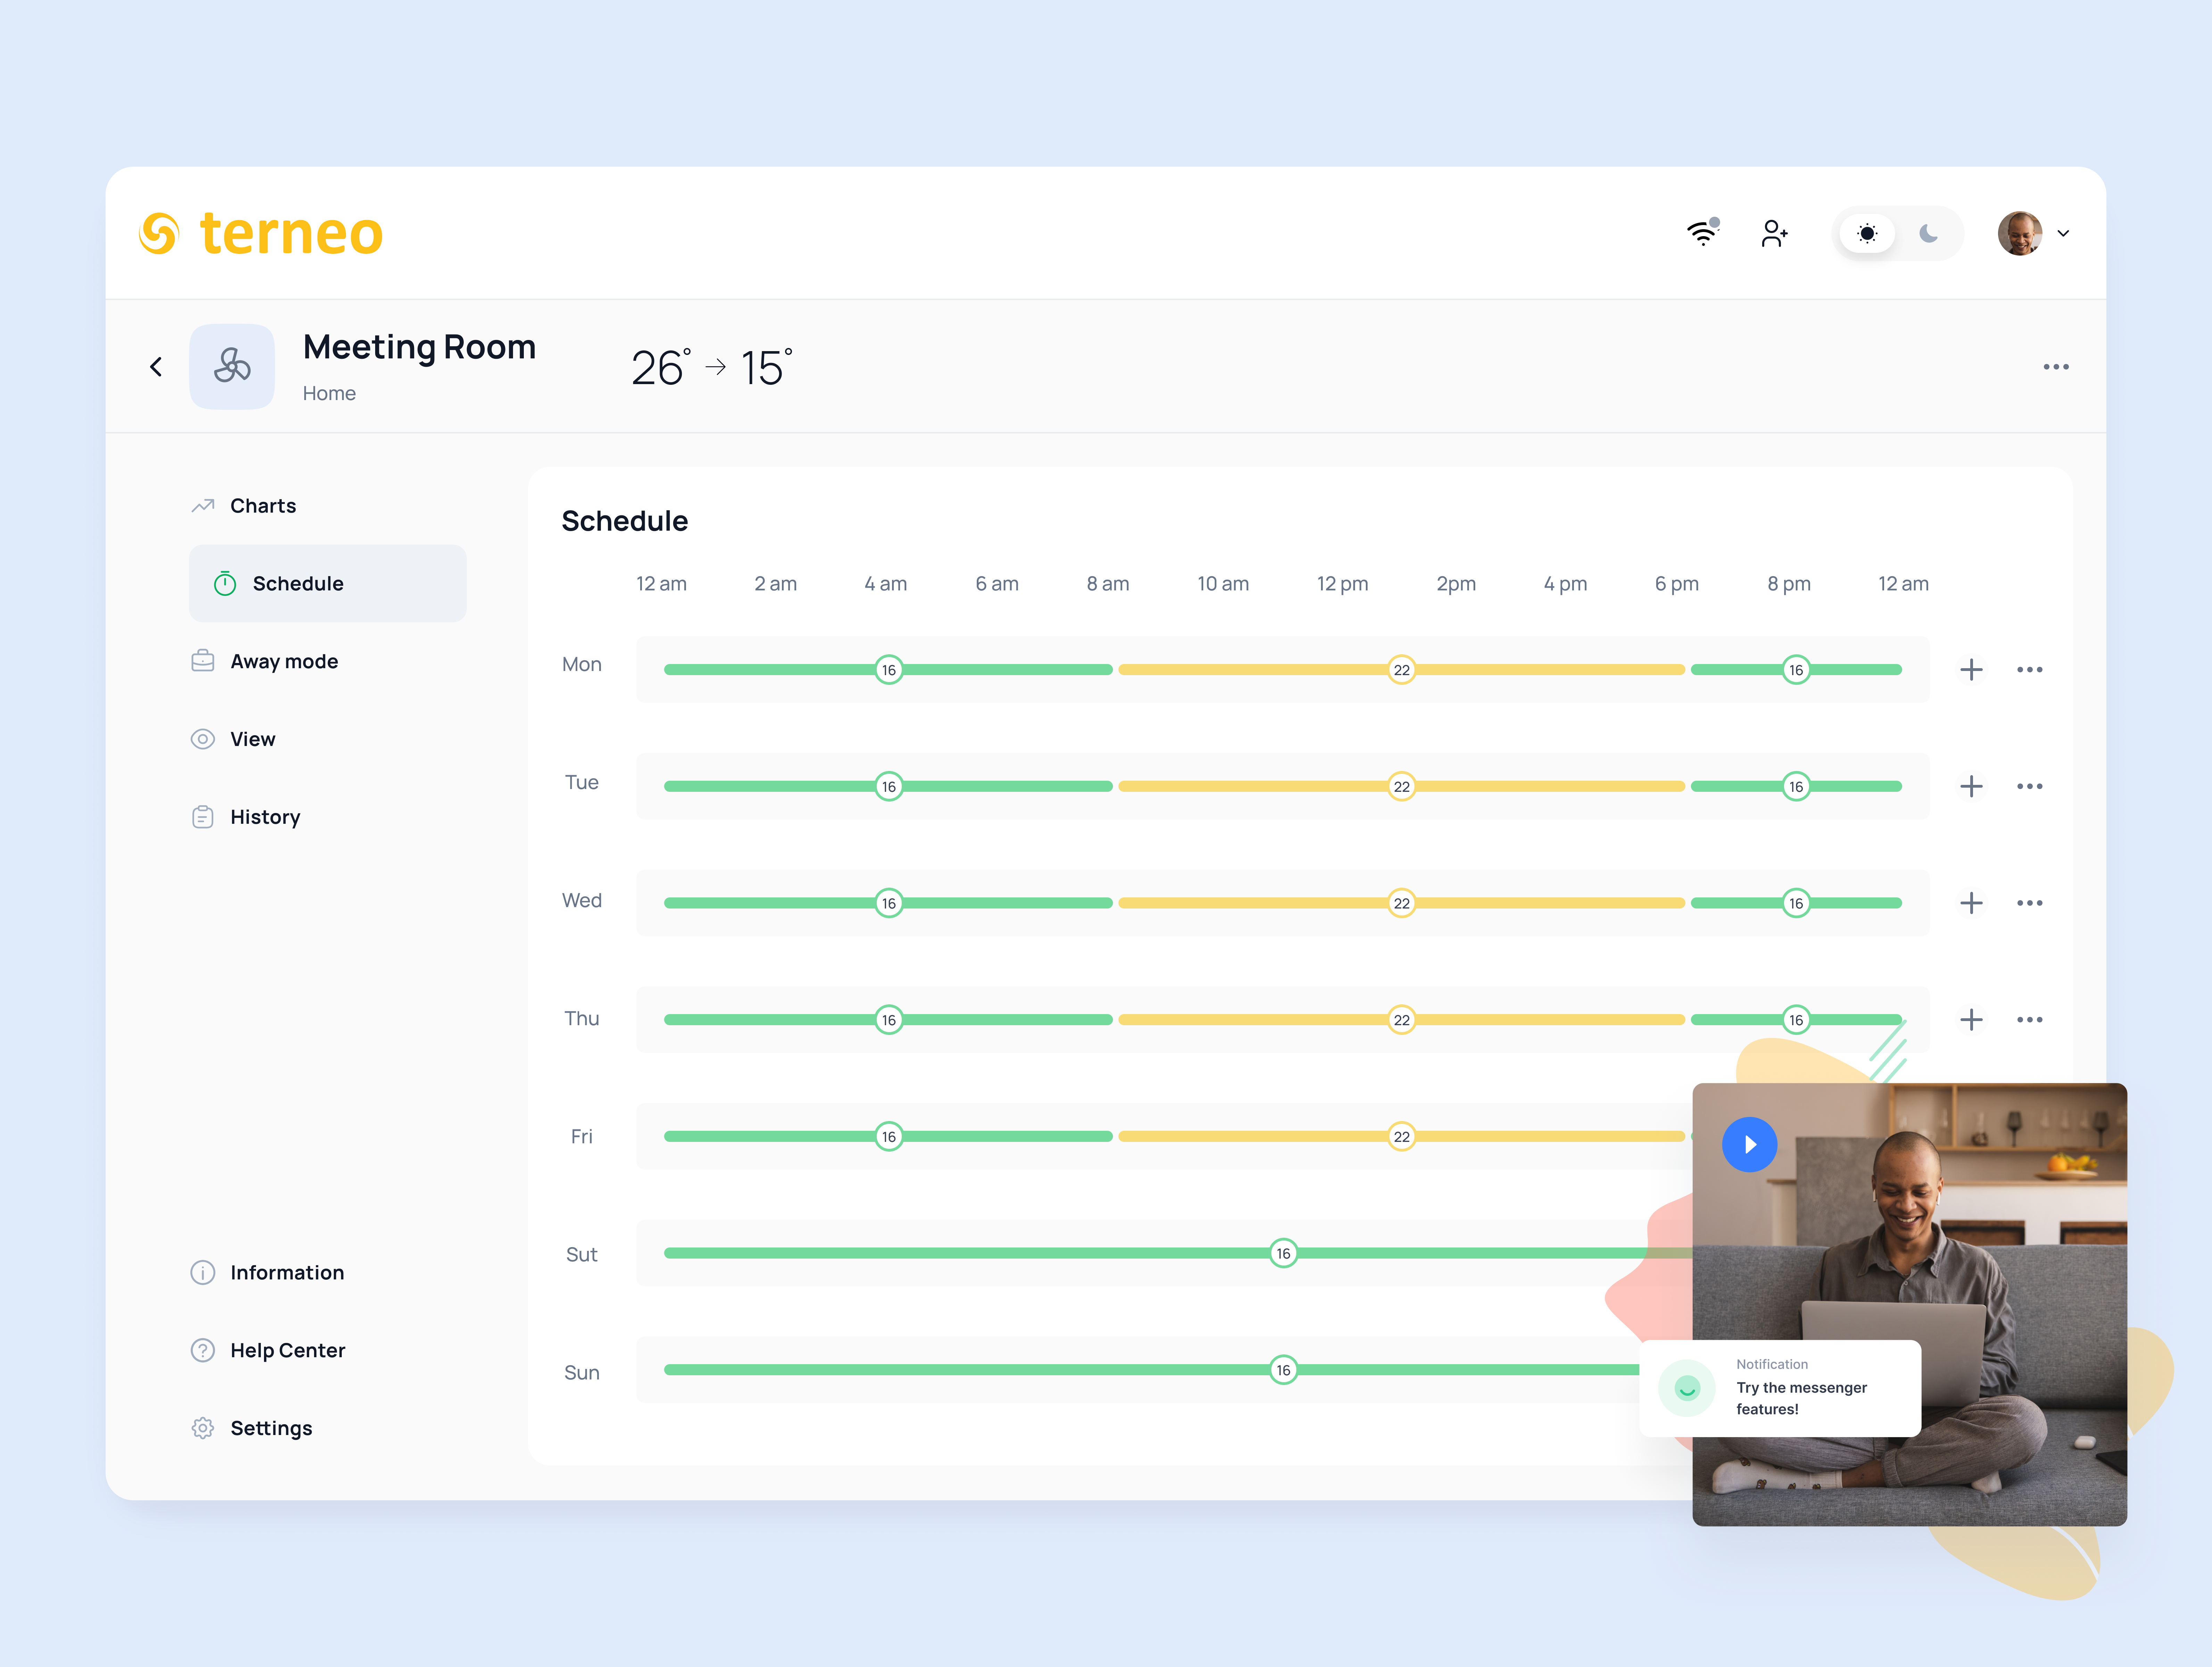Select Sun 16 degree marker
Image resolution: width=2212 pixels, height=1667 pixels.
pyautogui.click(x=1283, y=1370)
